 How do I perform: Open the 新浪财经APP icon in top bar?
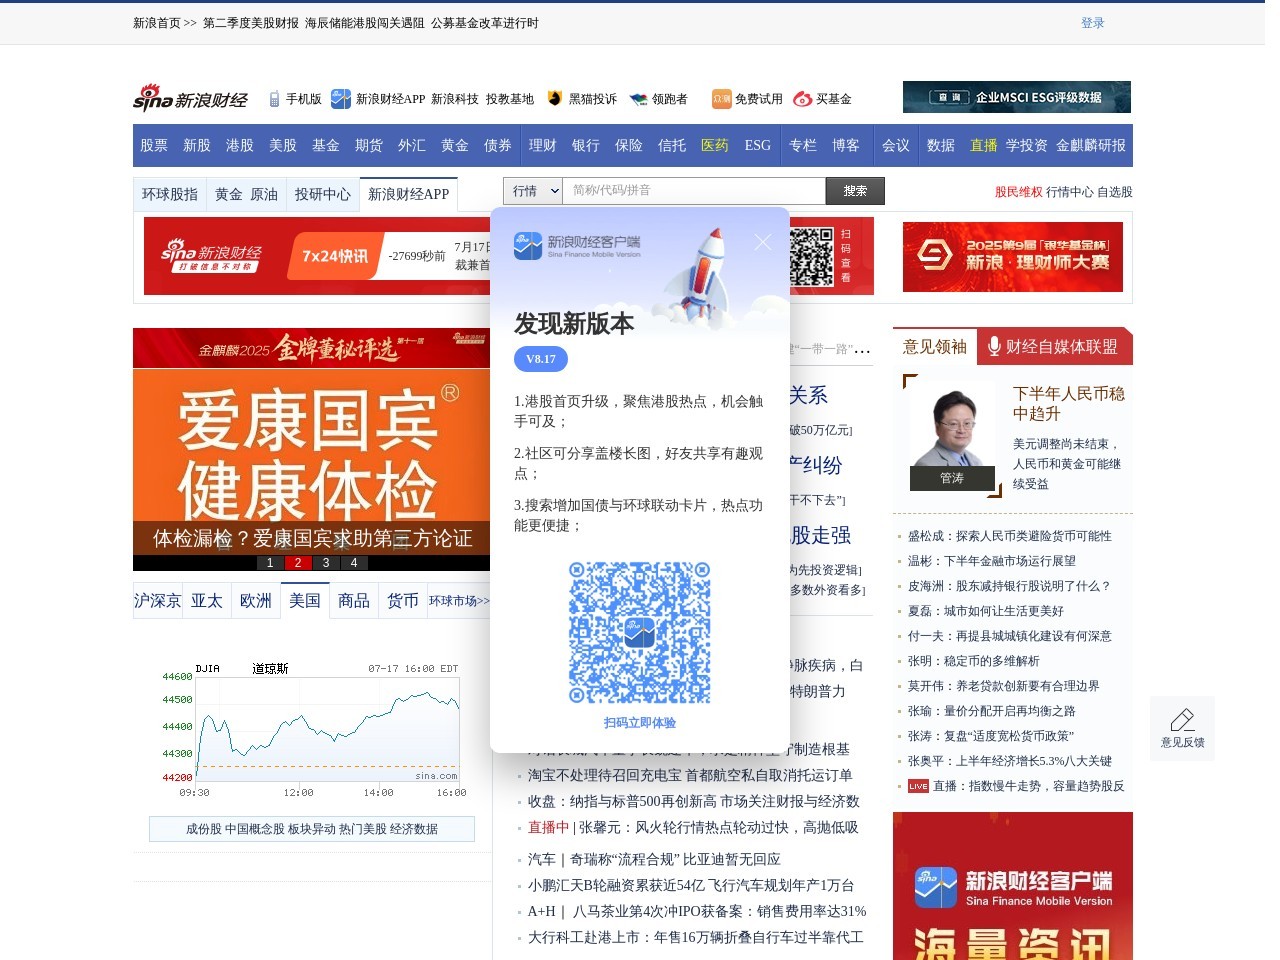(340, 98)
